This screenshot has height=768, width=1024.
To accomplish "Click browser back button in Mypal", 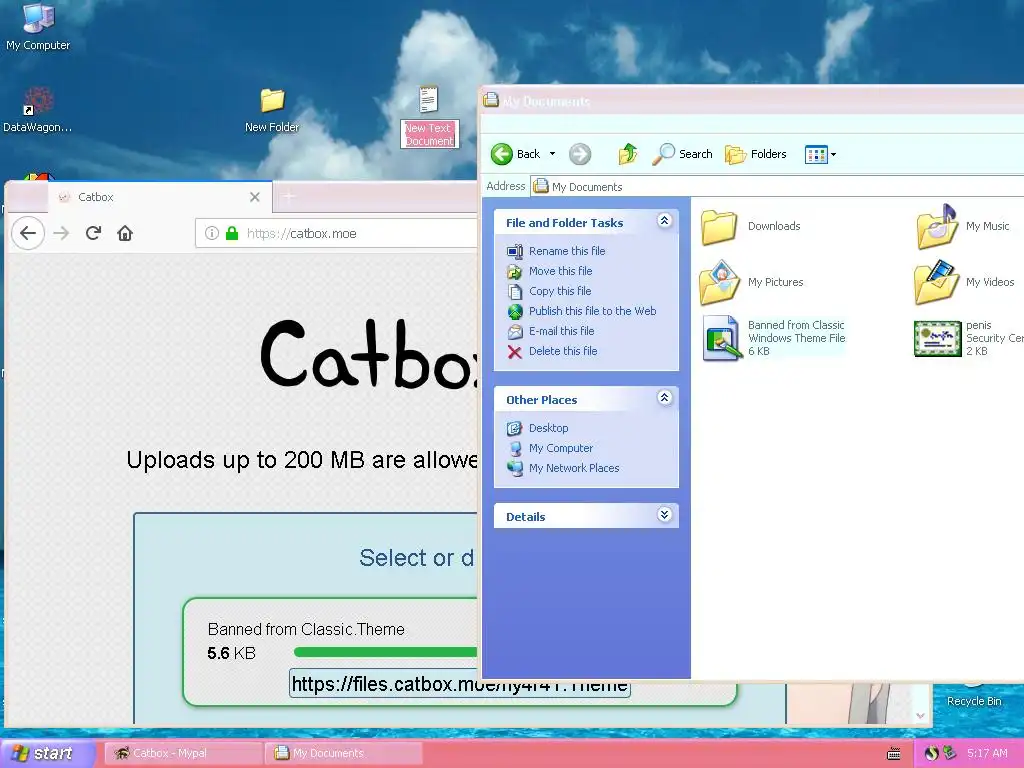I will point(27,233).
